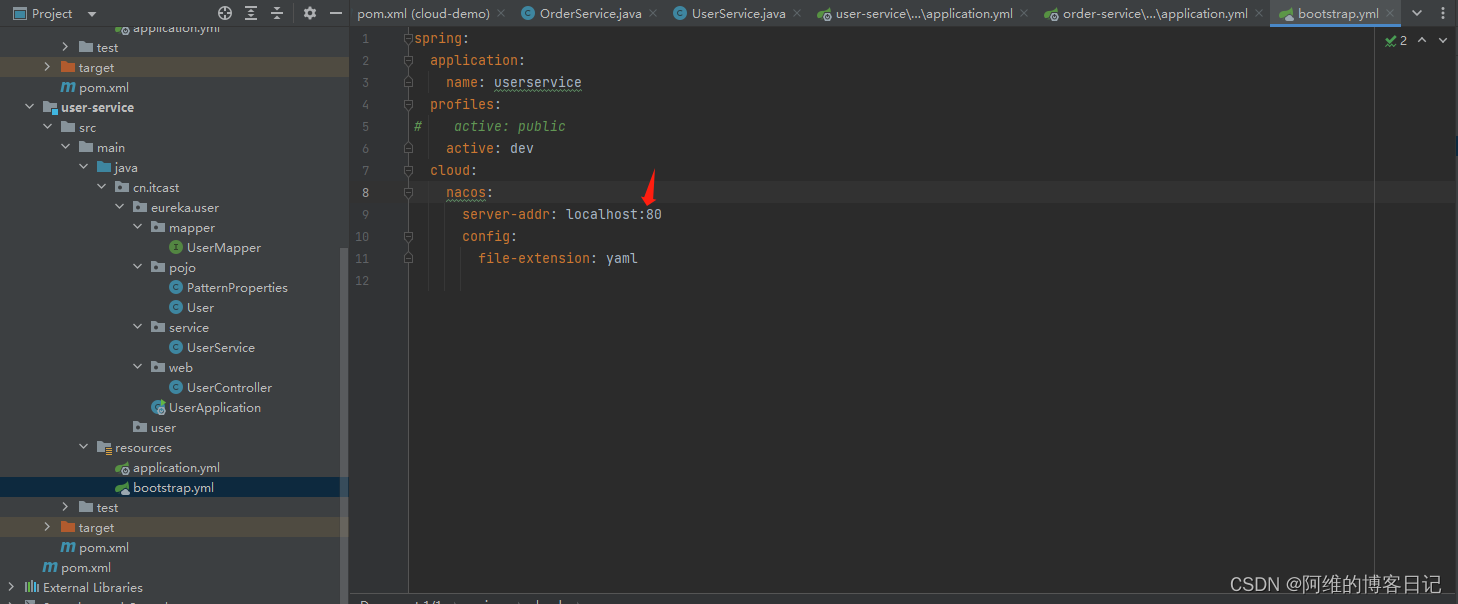Collapse the user-service module node
This screenshot has height=604, width=1458.
click(x=29, y=107)
